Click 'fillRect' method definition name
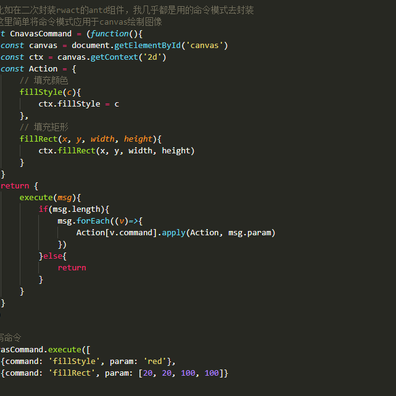The image size is (396, 396). tap(38, 139)
